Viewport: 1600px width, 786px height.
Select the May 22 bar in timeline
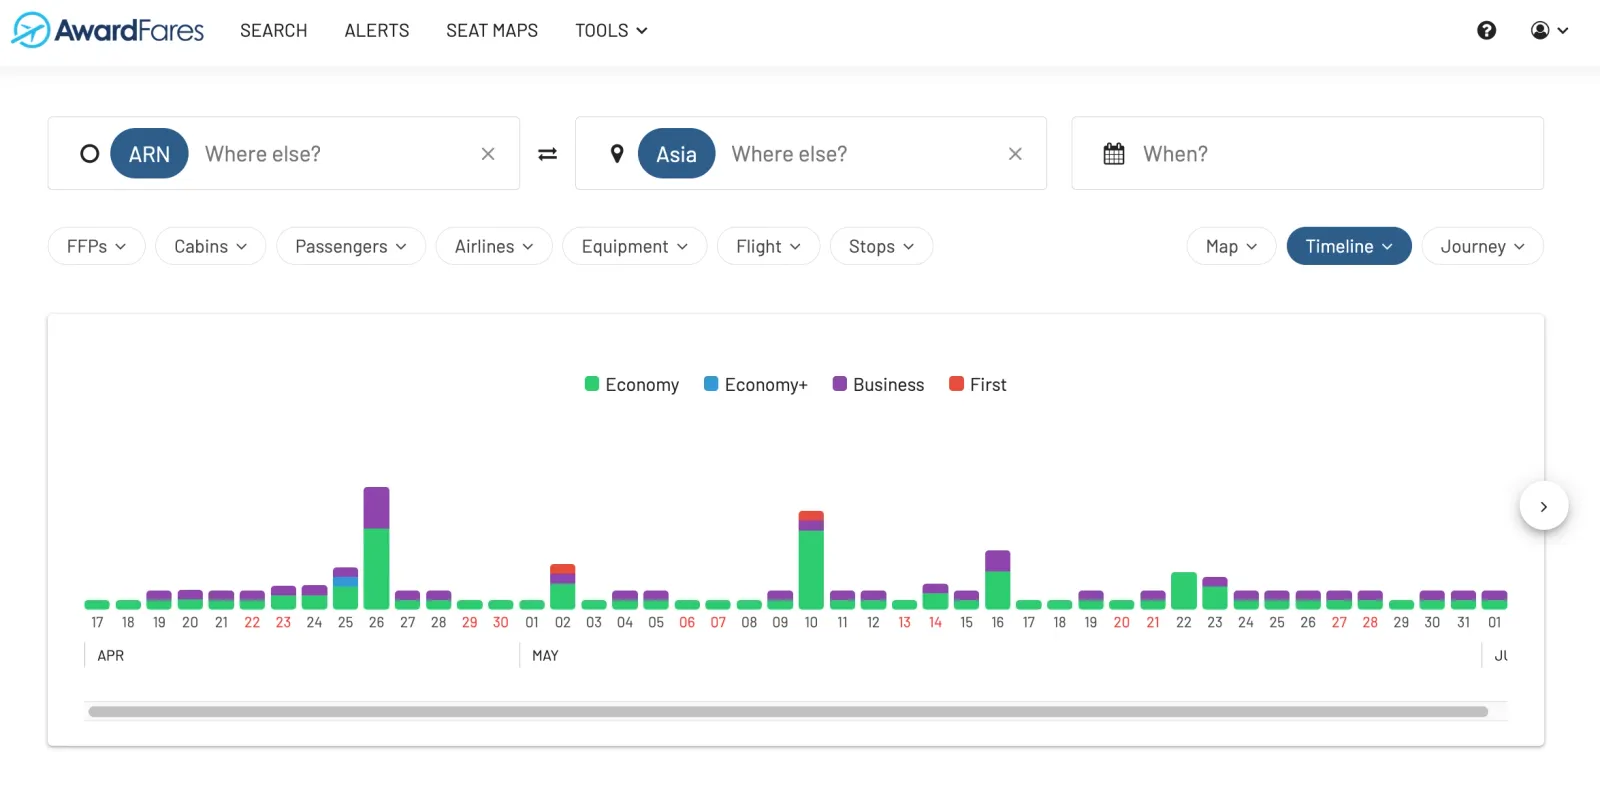pos(1184,591)
